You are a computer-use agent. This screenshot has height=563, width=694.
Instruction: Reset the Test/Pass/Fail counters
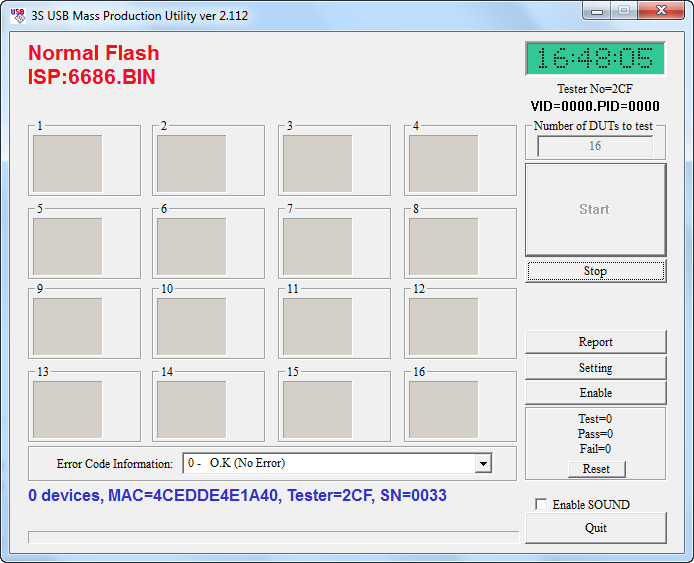point(596,469)
